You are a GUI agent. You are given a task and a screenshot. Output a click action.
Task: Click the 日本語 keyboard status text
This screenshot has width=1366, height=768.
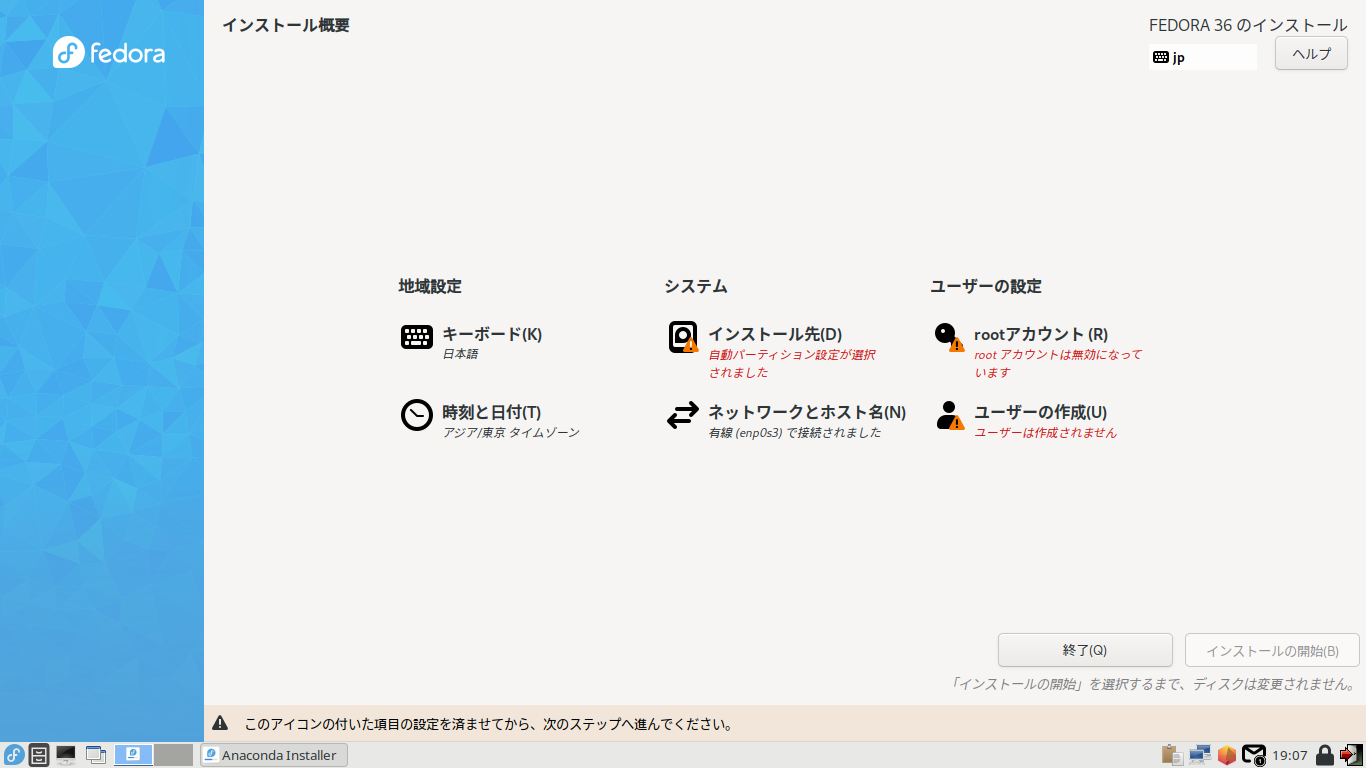(460, 354)
